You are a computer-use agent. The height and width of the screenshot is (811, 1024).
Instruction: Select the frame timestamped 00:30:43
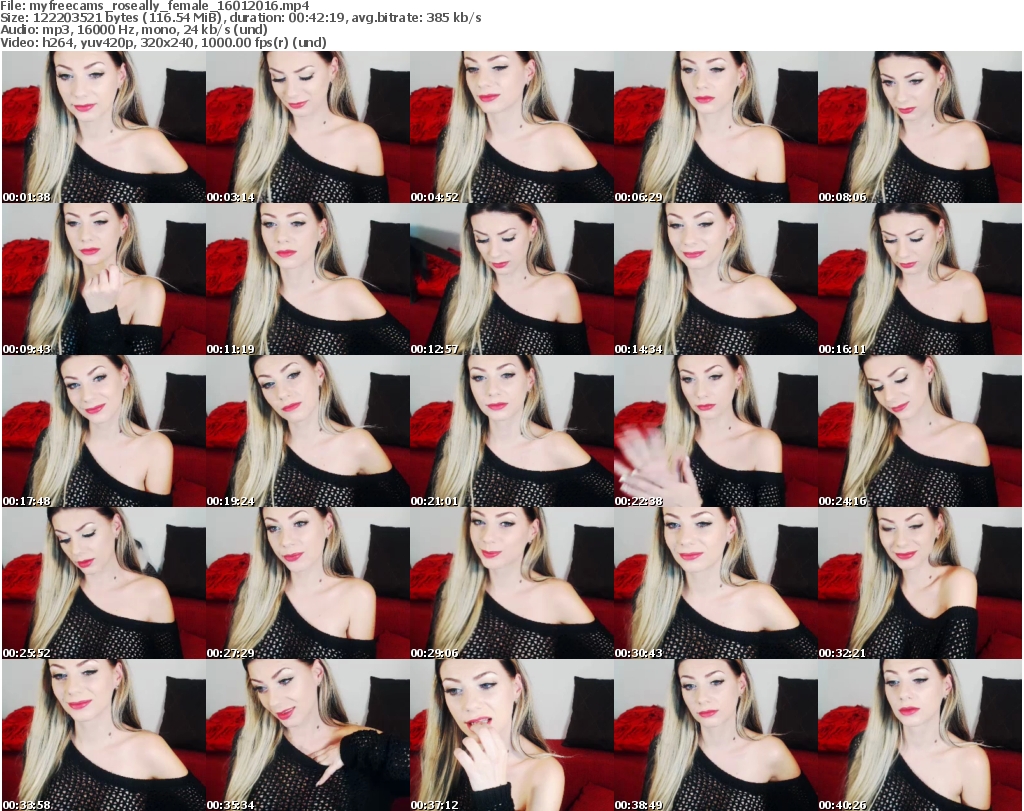[716, 582]
